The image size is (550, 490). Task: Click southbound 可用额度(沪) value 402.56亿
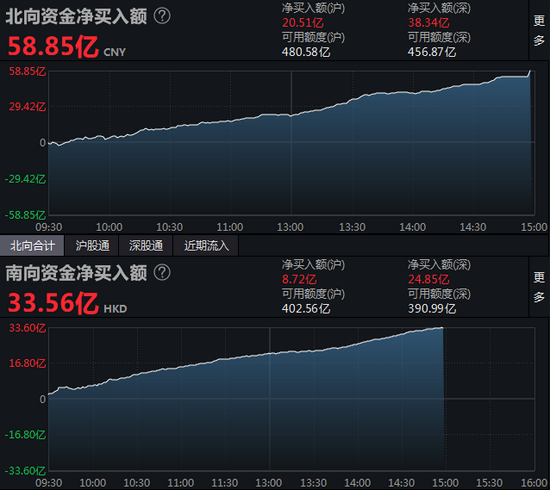coord(306,309)
